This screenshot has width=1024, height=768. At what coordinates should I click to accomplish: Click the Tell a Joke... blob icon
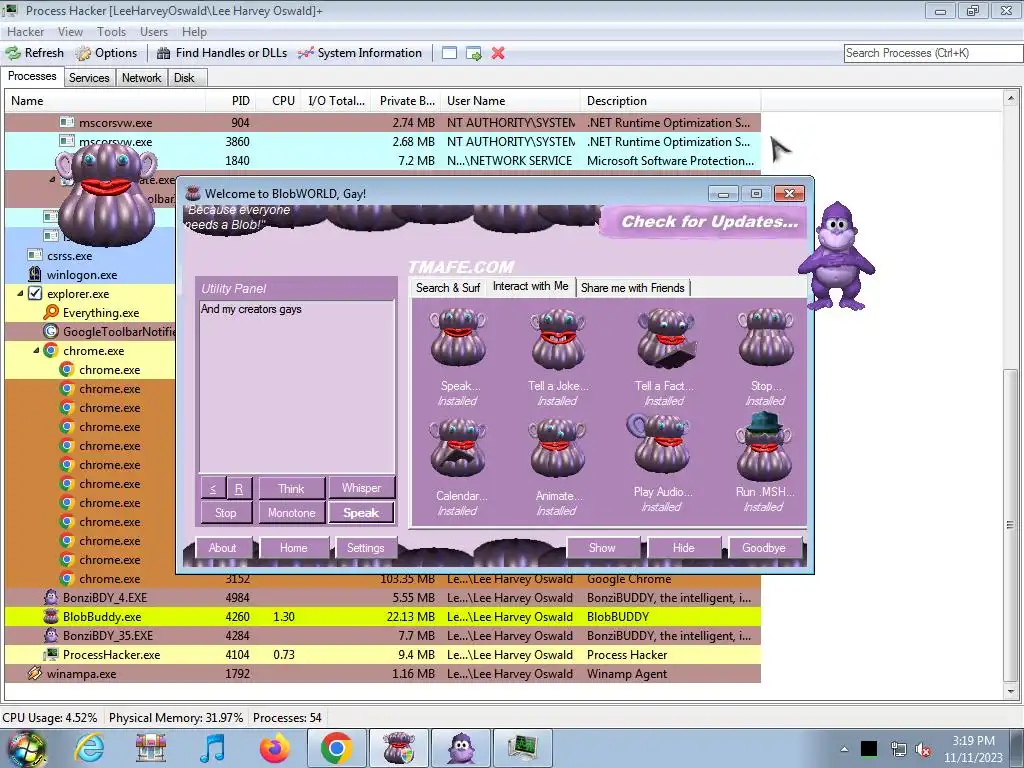558,338
